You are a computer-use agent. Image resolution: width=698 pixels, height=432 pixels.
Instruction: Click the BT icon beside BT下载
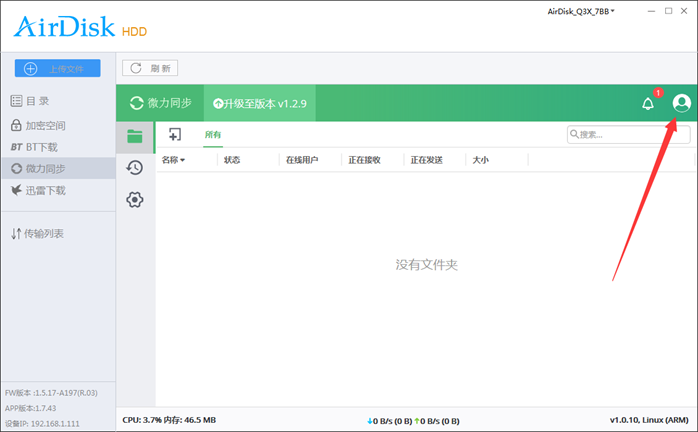click(x=16, y=147)
